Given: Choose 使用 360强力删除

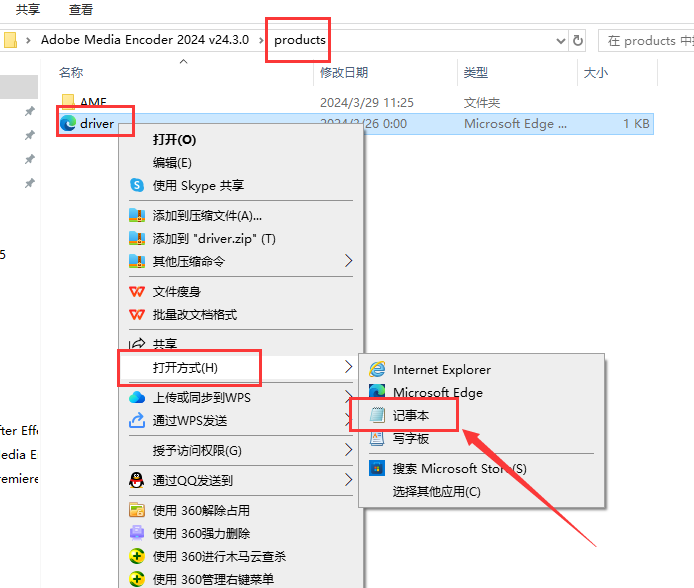Looking at the screenshot, I should [x=201, y=533].
